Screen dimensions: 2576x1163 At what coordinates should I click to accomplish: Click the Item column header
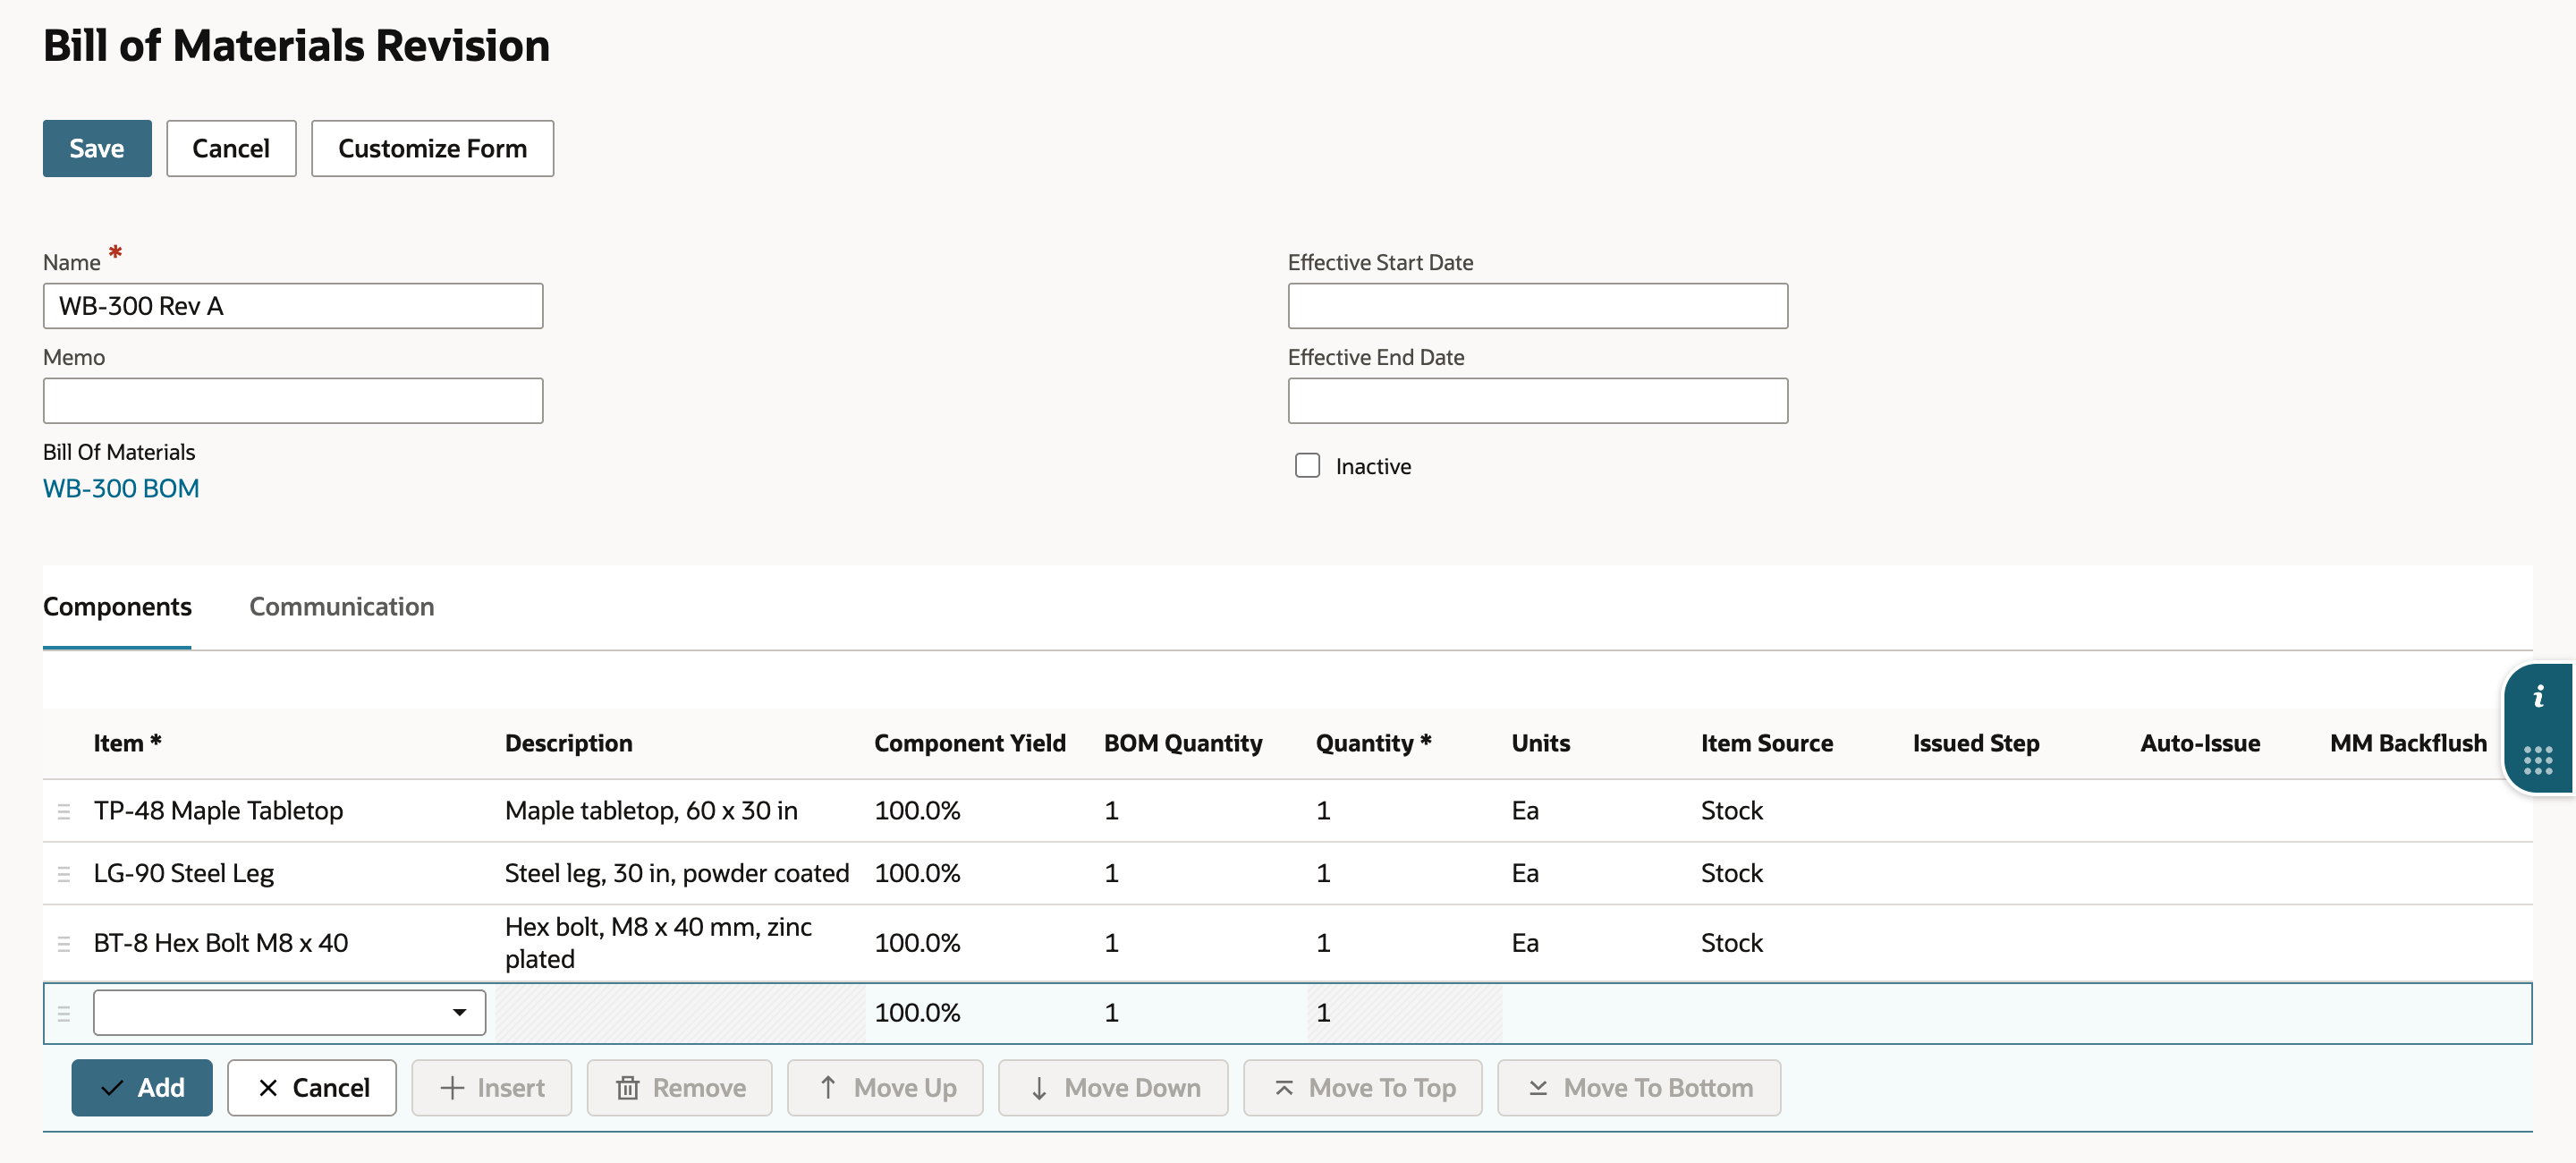(127, 744)
